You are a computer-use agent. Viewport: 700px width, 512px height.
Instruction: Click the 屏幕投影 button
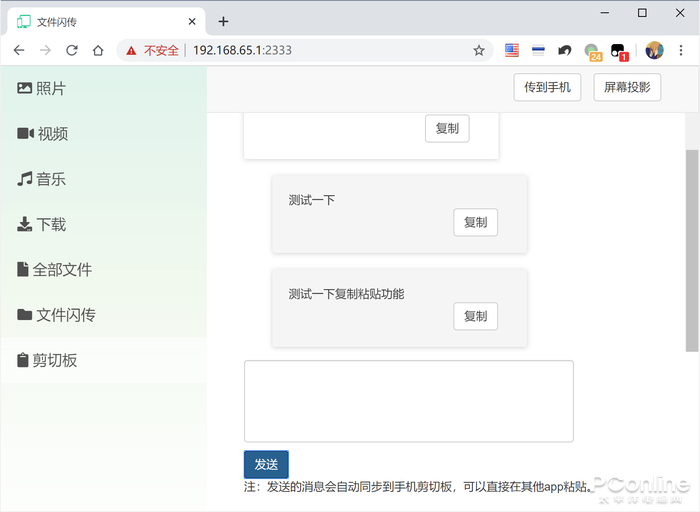(x=627, y=87)
